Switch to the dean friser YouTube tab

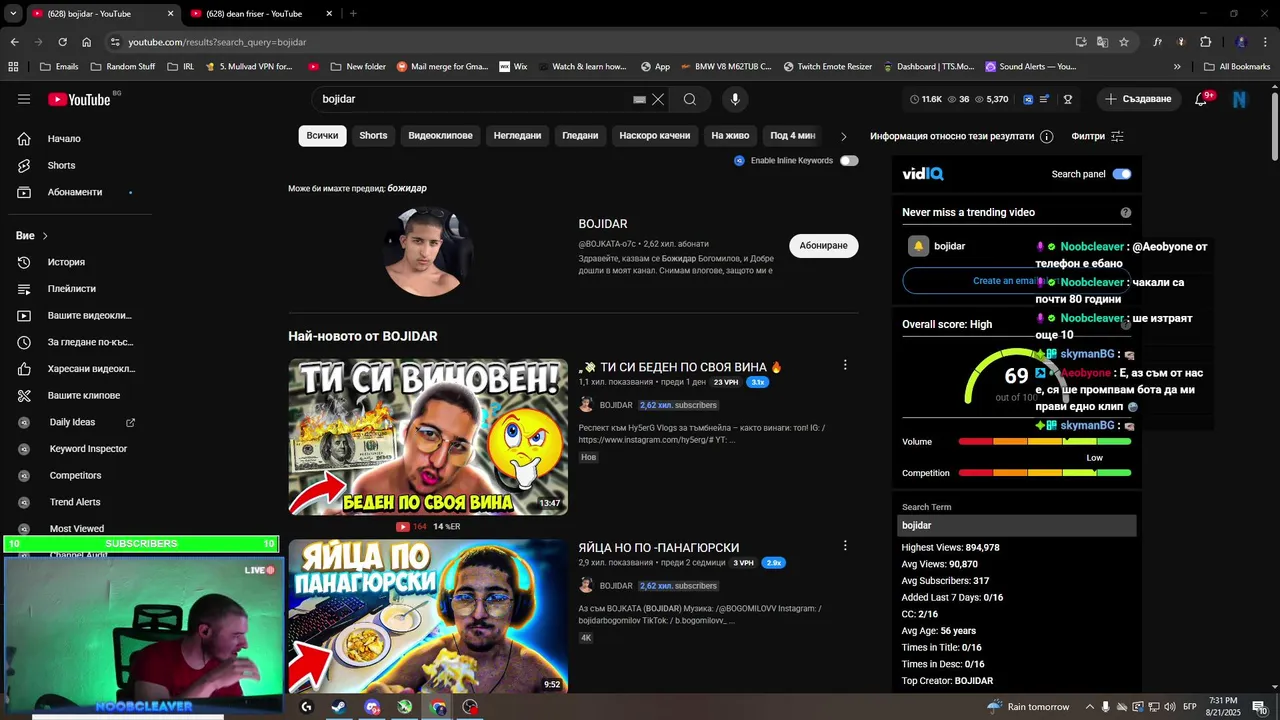254,14
